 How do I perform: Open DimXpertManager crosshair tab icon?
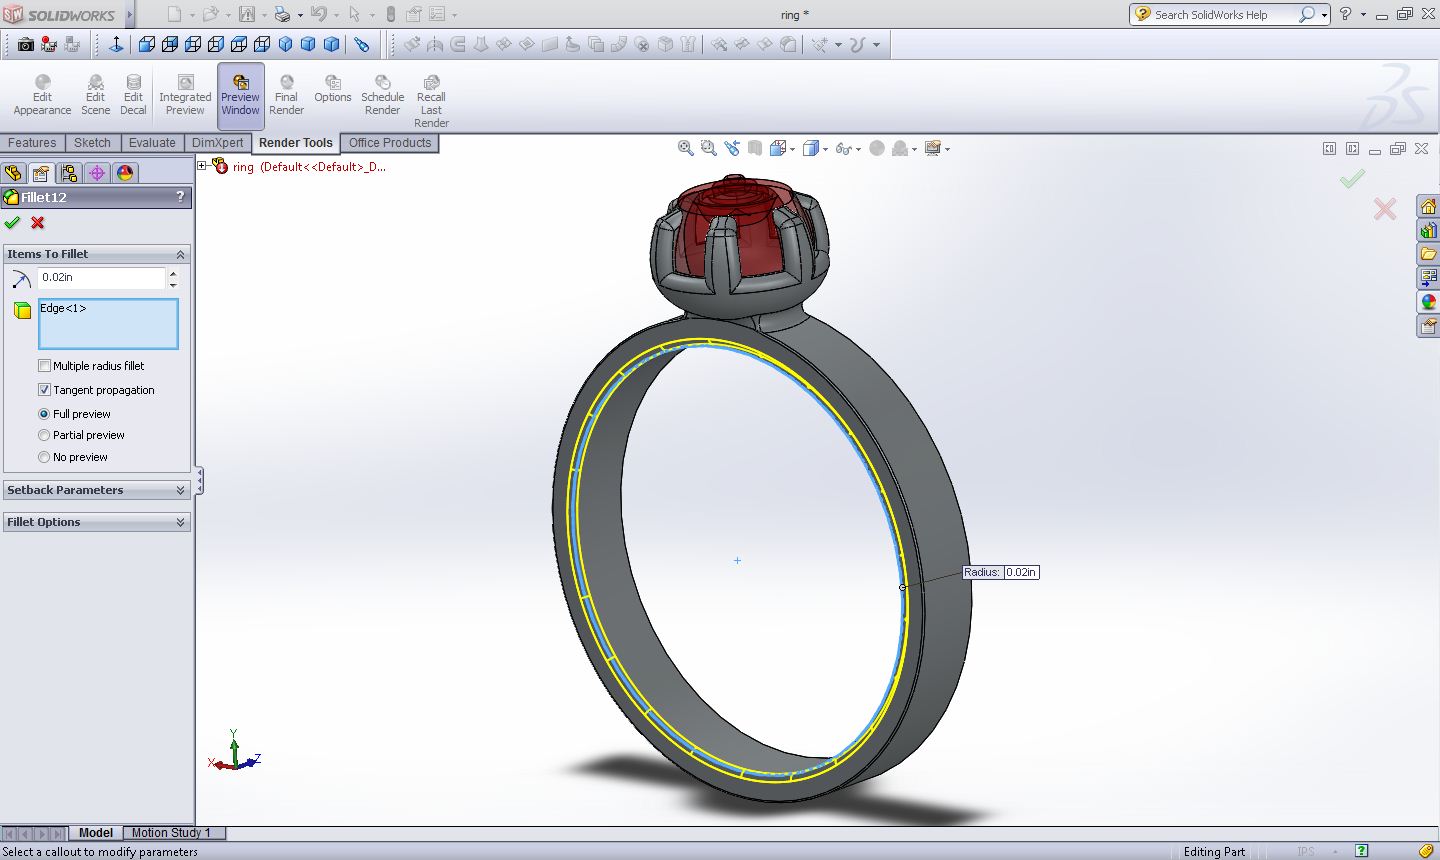[97, 173]
